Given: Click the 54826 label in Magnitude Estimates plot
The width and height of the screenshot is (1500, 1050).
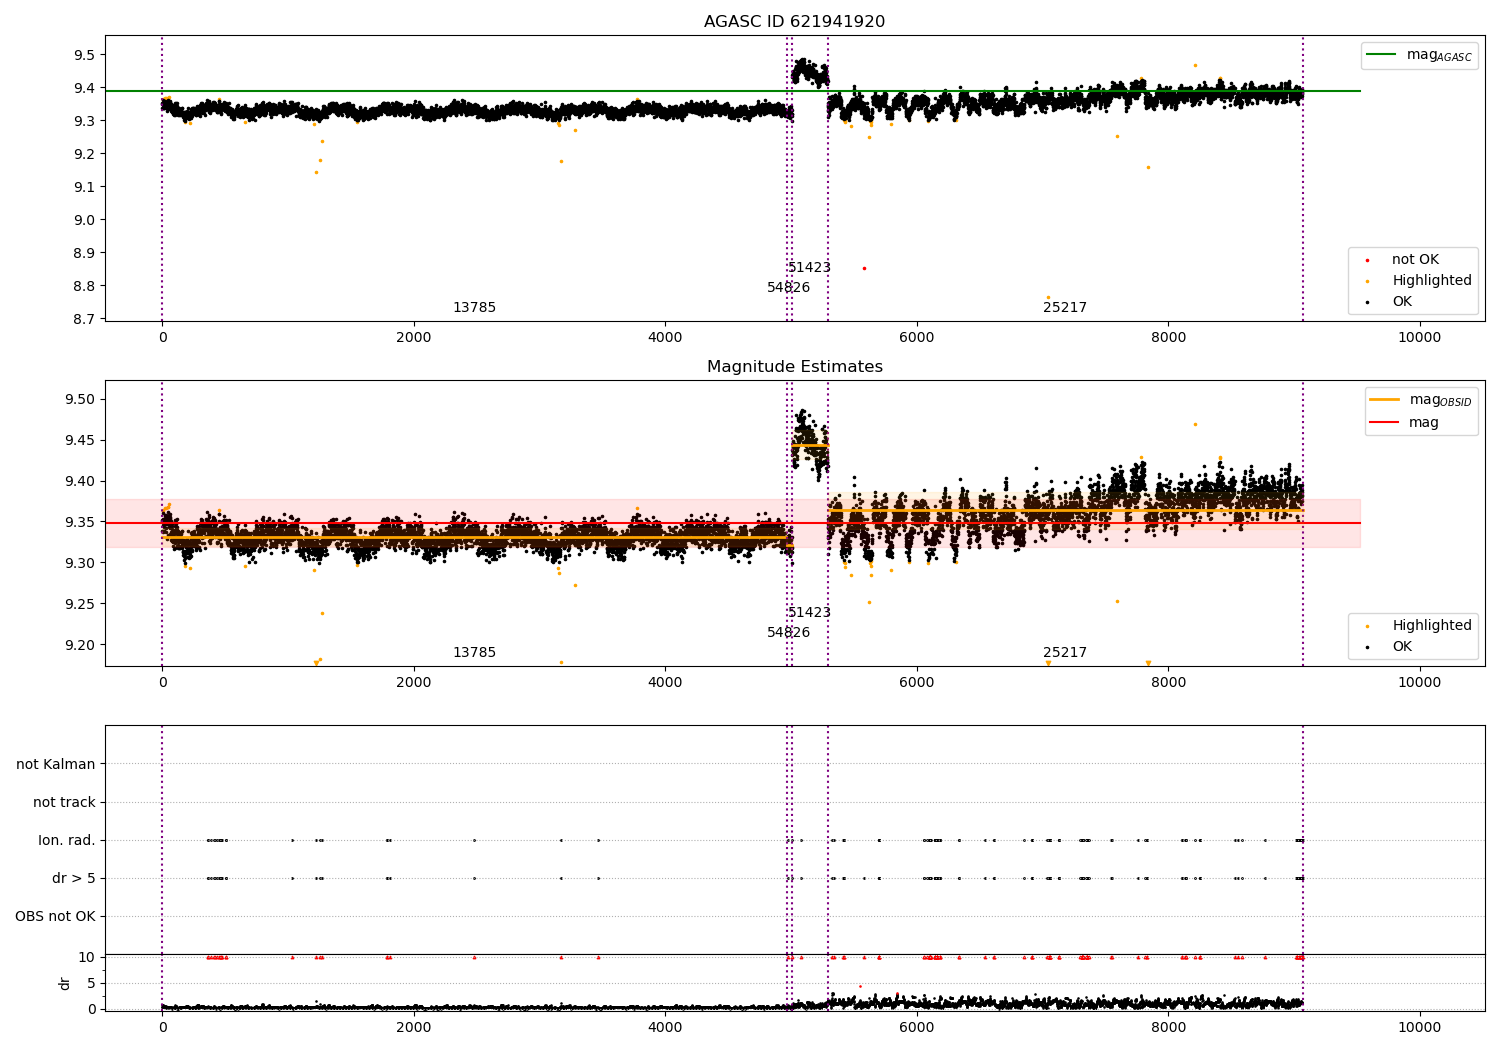Looking at the screenshot, I should click(x=789, y=633).
